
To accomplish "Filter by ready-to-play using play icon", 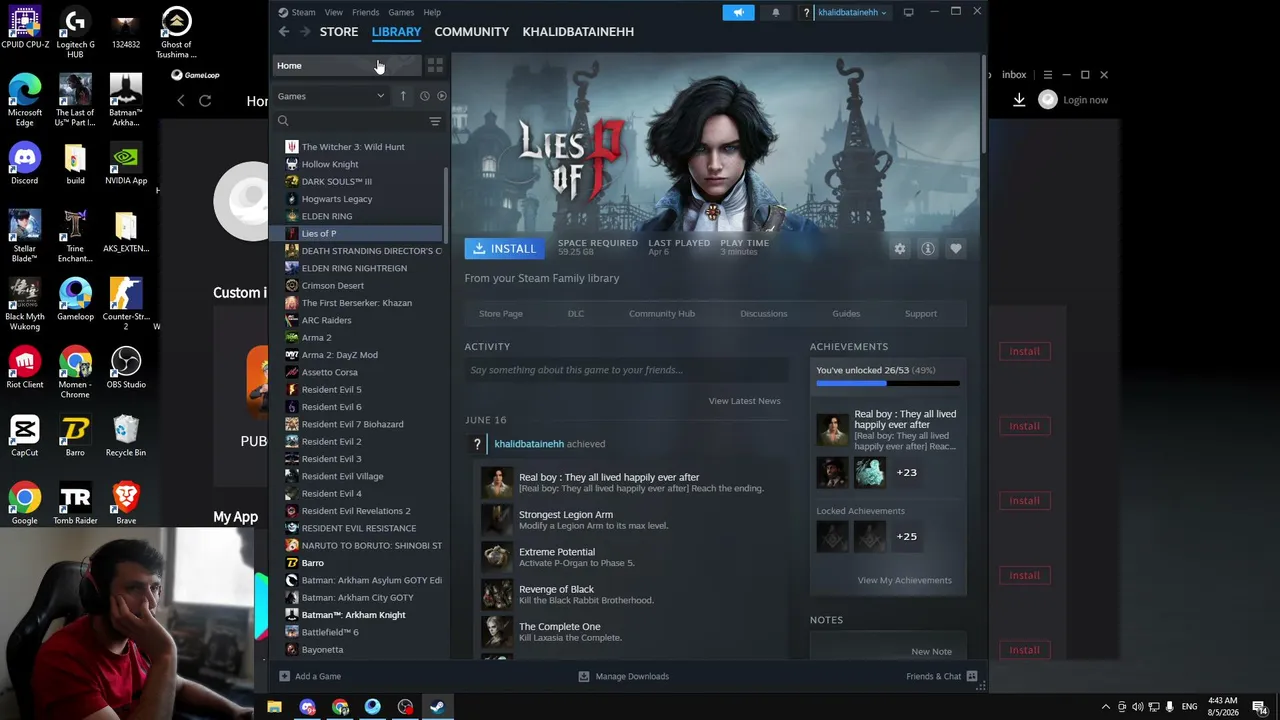I will (x=441, y=96).
